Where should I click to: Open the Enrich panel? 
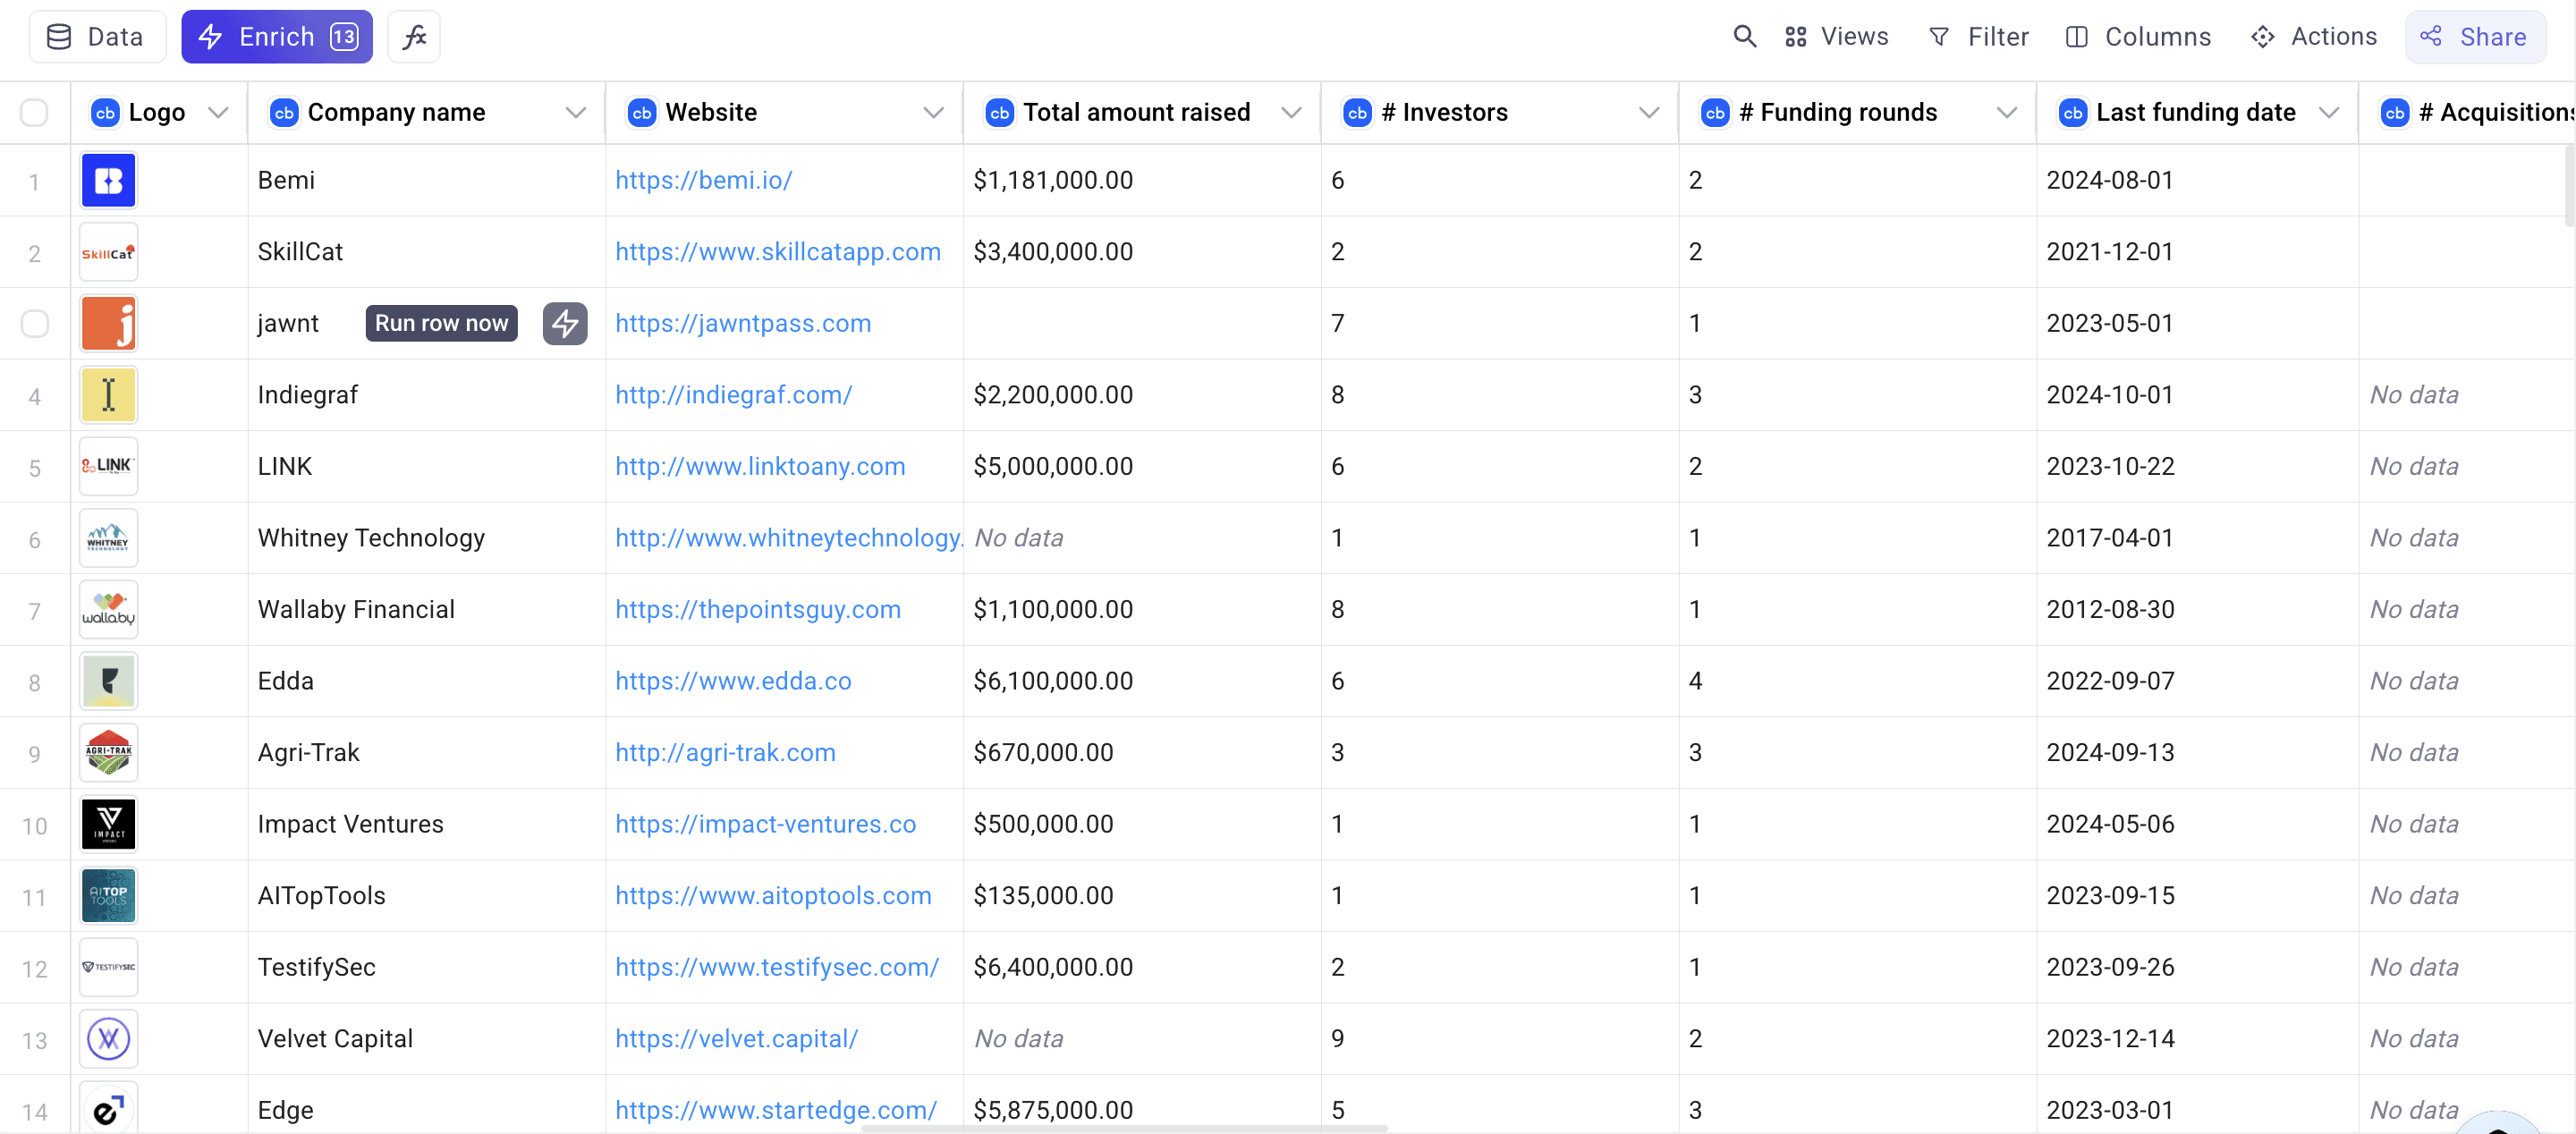tap(277, 36)
